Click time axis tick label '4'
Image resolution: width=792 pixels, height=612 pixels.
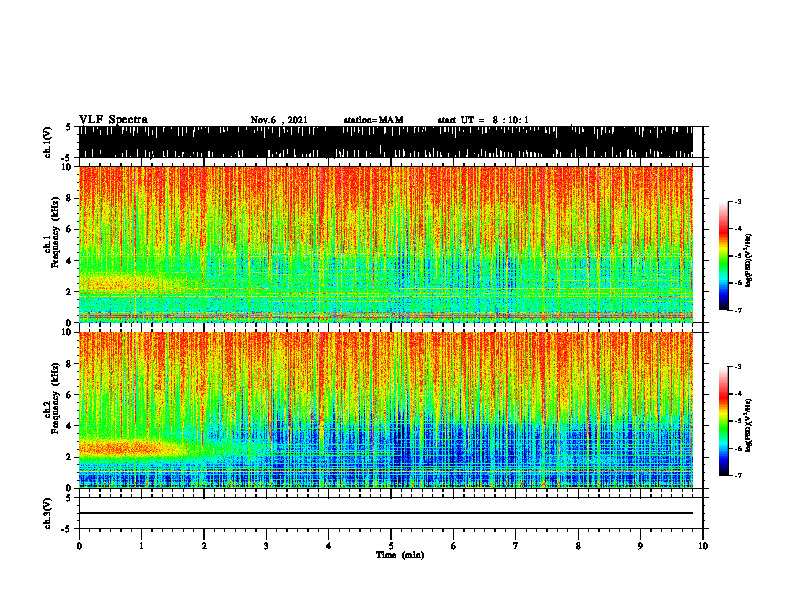329,546
